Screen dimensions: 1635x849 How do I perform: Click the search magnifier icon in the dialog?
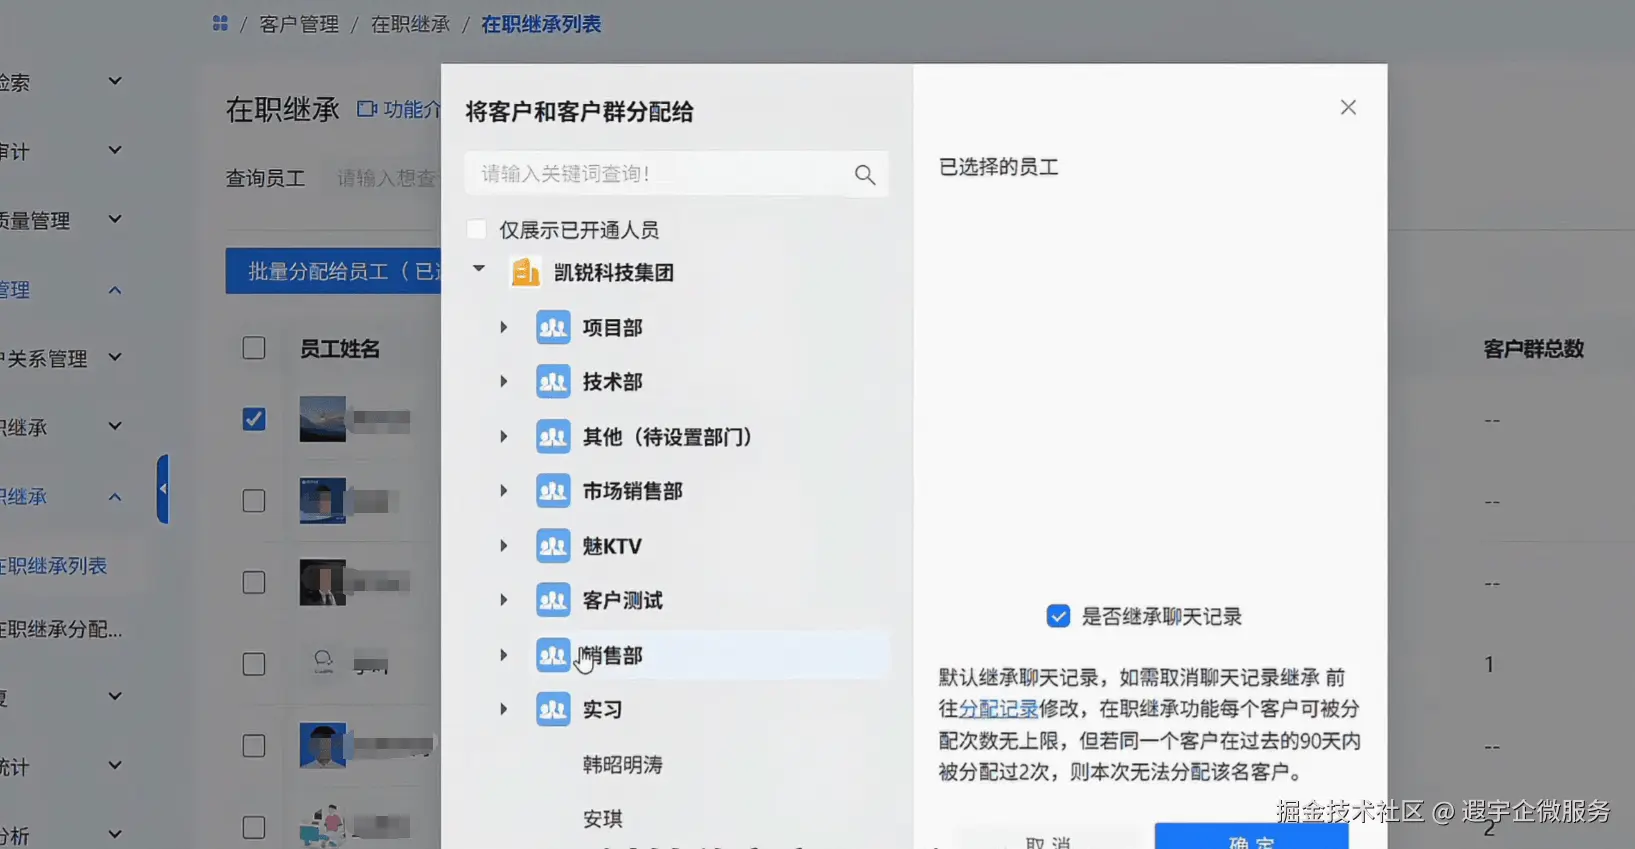865,175
